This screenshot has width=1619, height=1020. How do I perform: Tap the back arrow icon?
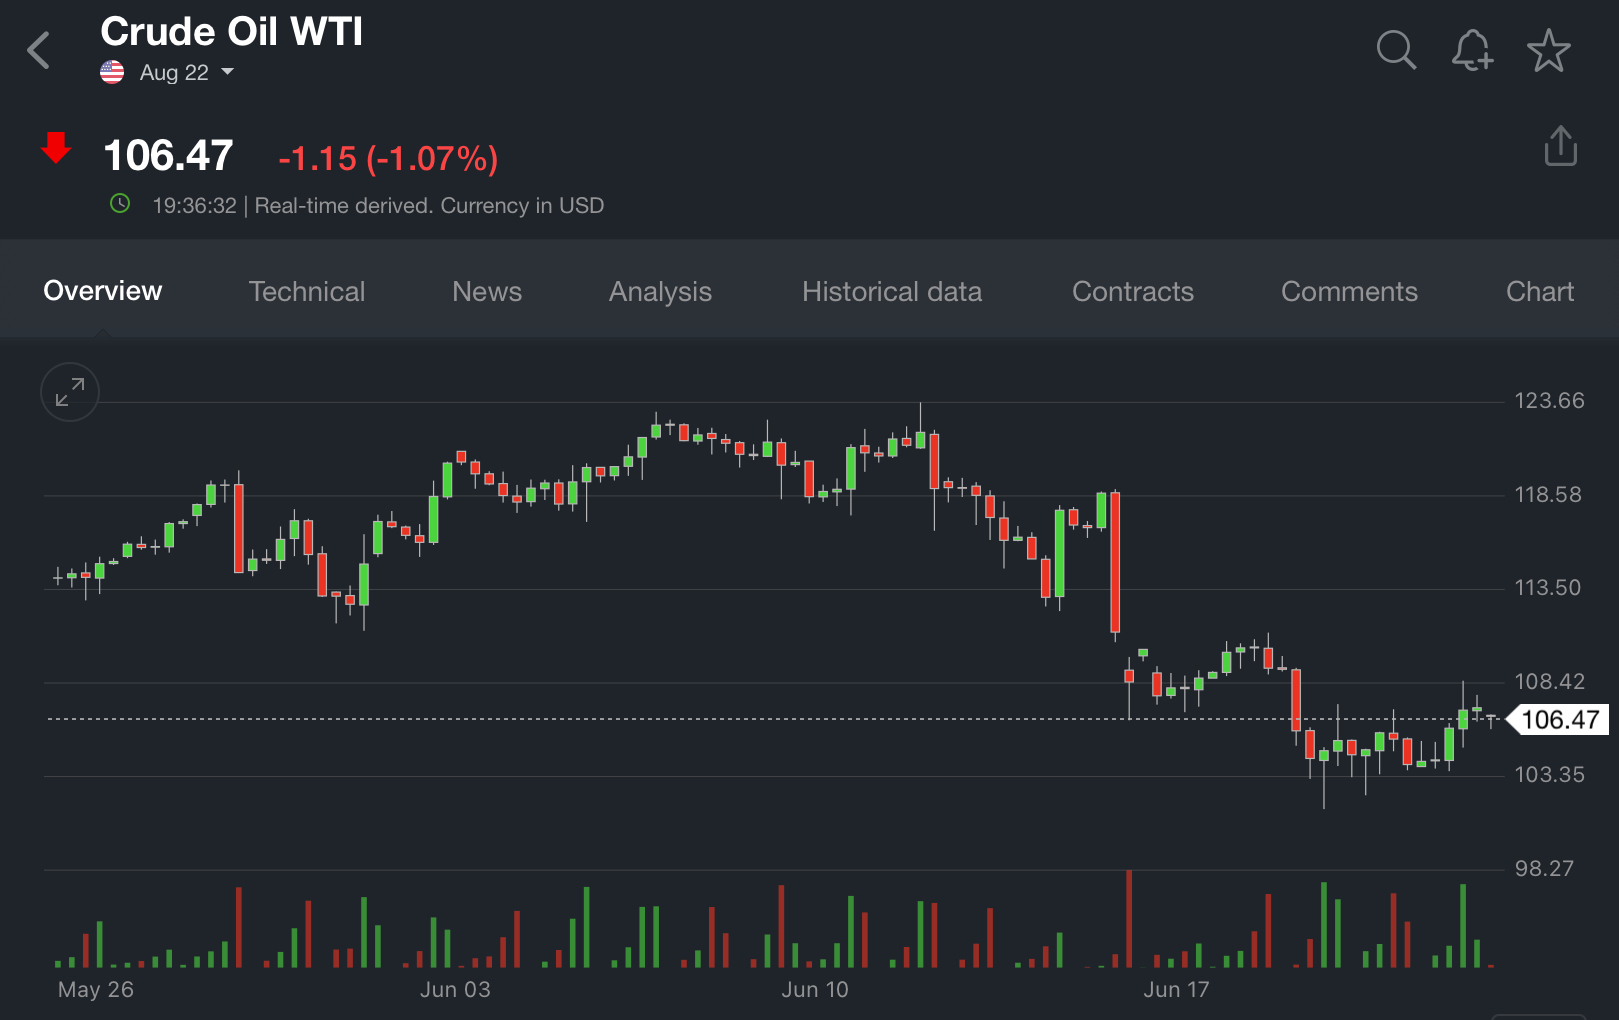[x=39, y=50]
